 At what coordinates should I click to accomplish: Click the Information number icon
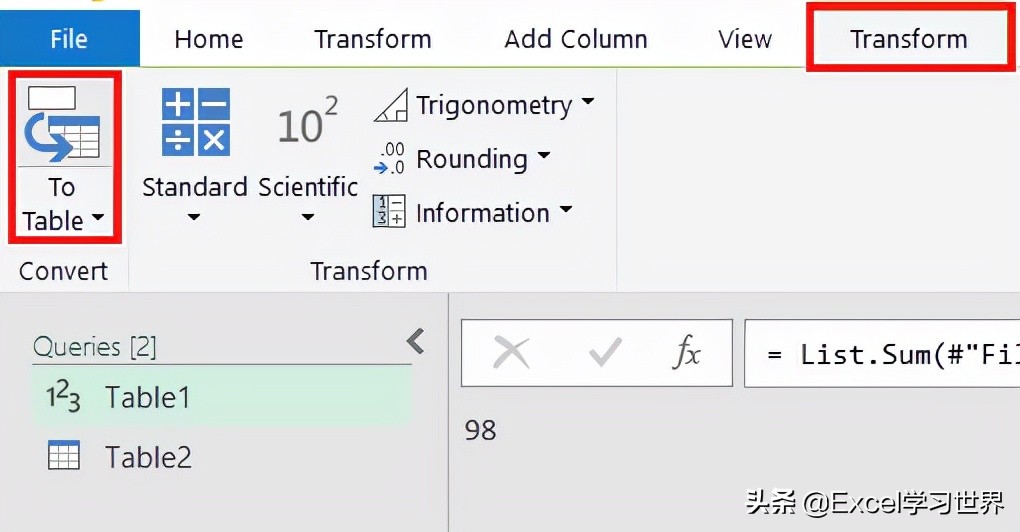click(389, 212)
